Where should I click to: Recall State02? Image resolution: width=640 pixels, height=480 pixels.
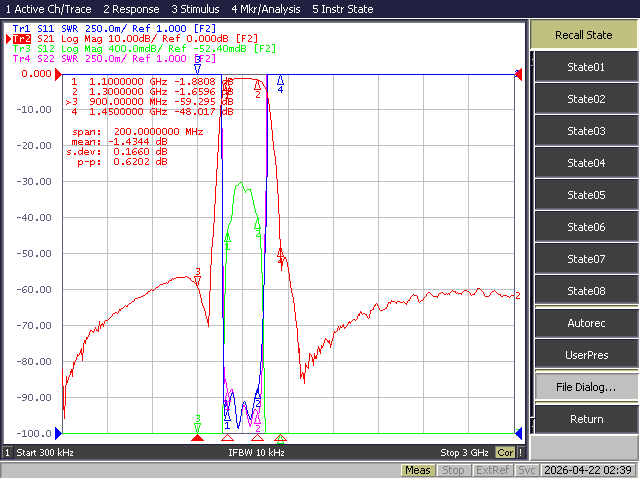pos(586,99)
